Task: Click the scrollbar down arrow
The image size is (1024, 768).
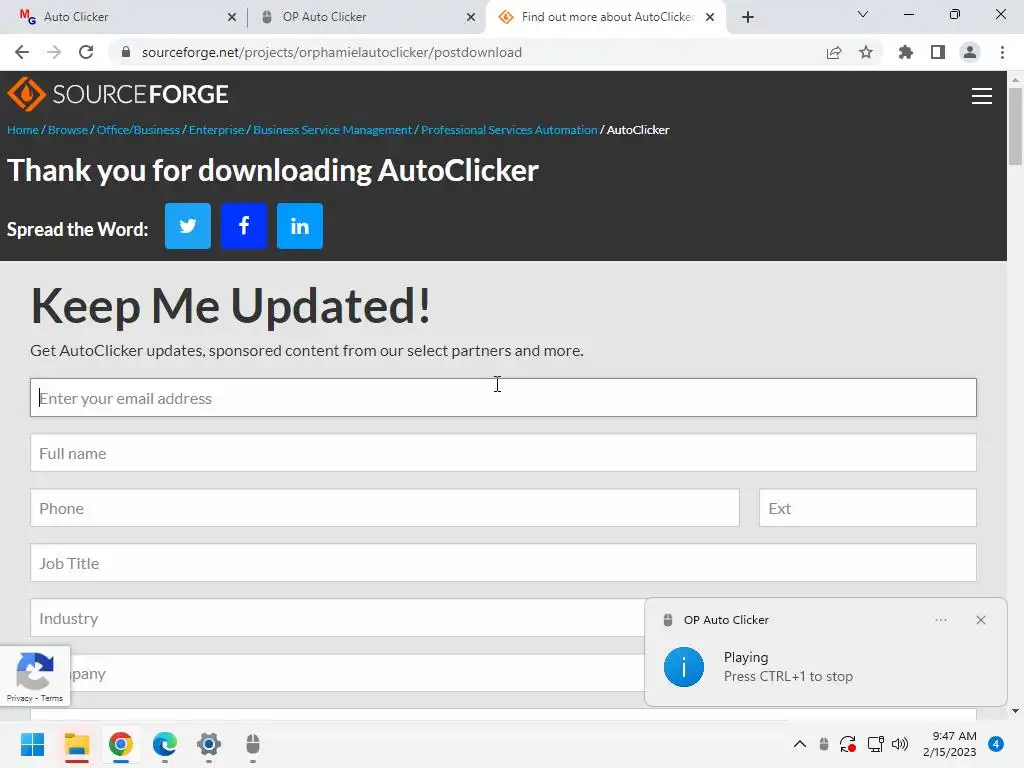Action: click(1015, 711)
